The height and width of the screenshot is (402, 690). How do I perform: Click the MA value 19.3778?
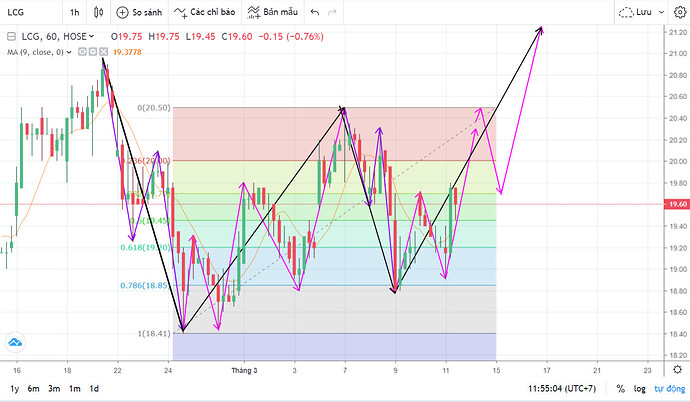(127, 52)
